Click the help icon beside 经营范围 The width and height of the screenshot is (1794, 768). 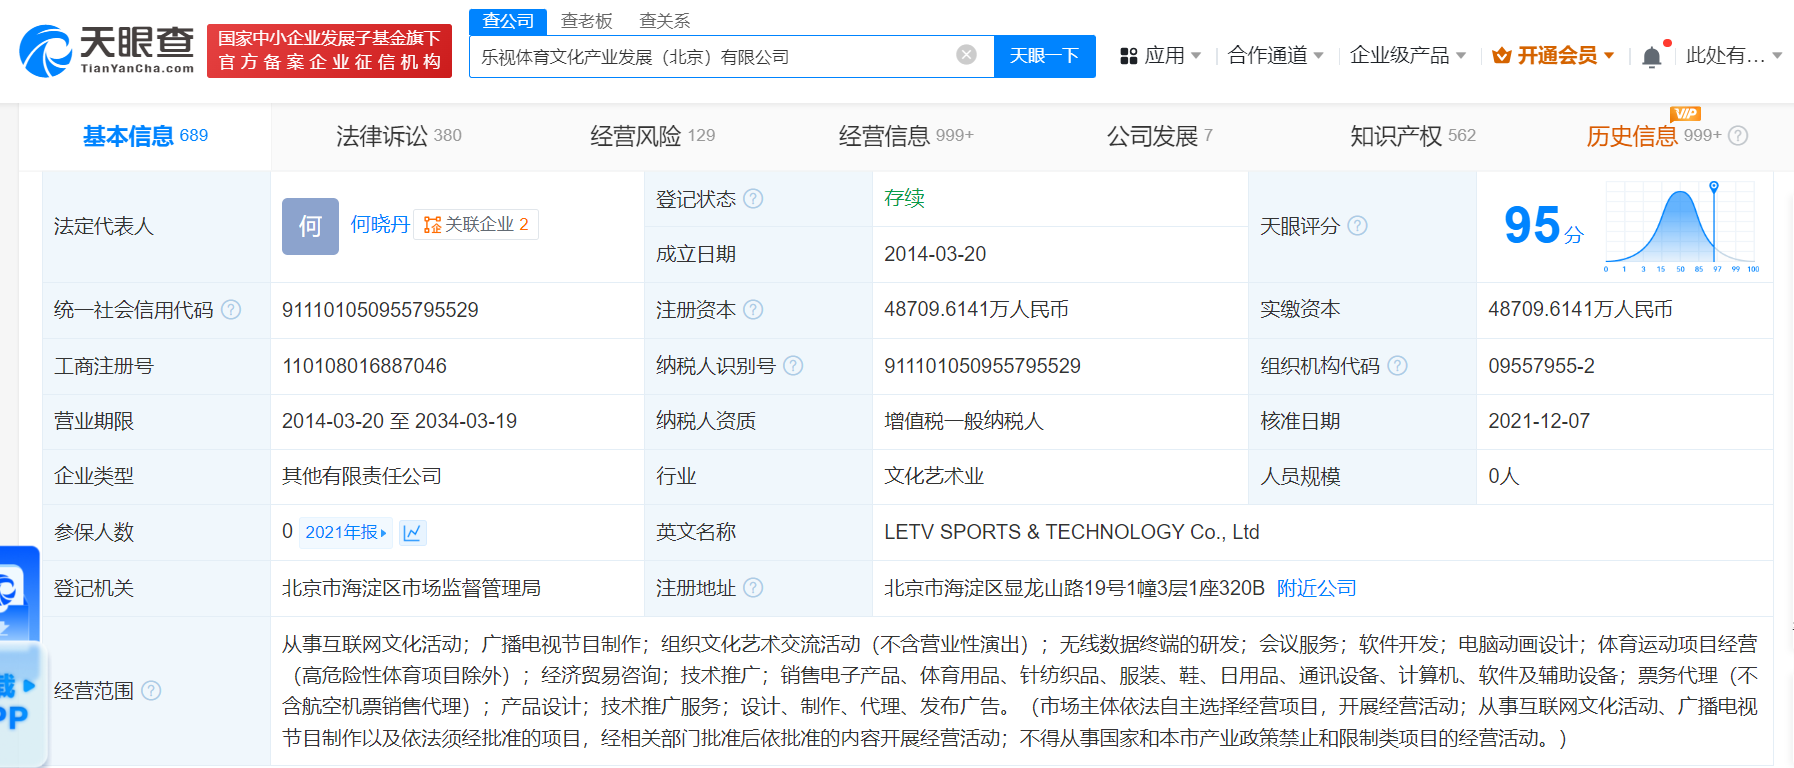point(151,691)
